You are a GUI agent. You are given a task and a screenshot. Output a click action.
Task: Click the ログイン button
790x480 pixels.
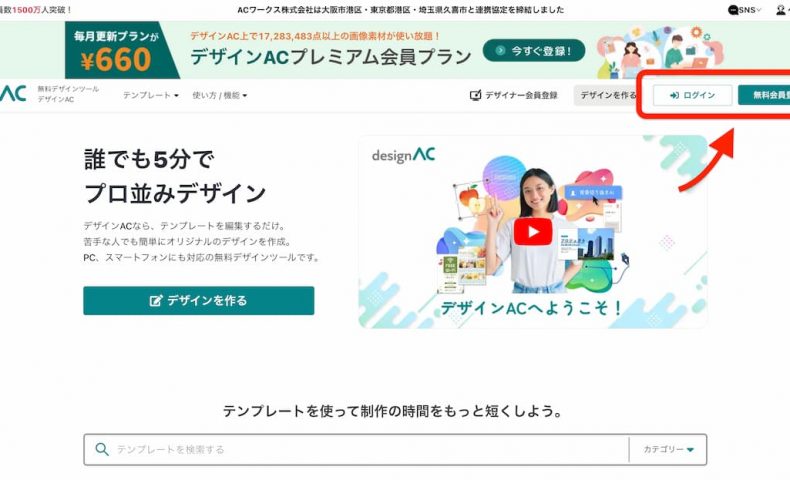pyautogui.click(x=692, y=95)
